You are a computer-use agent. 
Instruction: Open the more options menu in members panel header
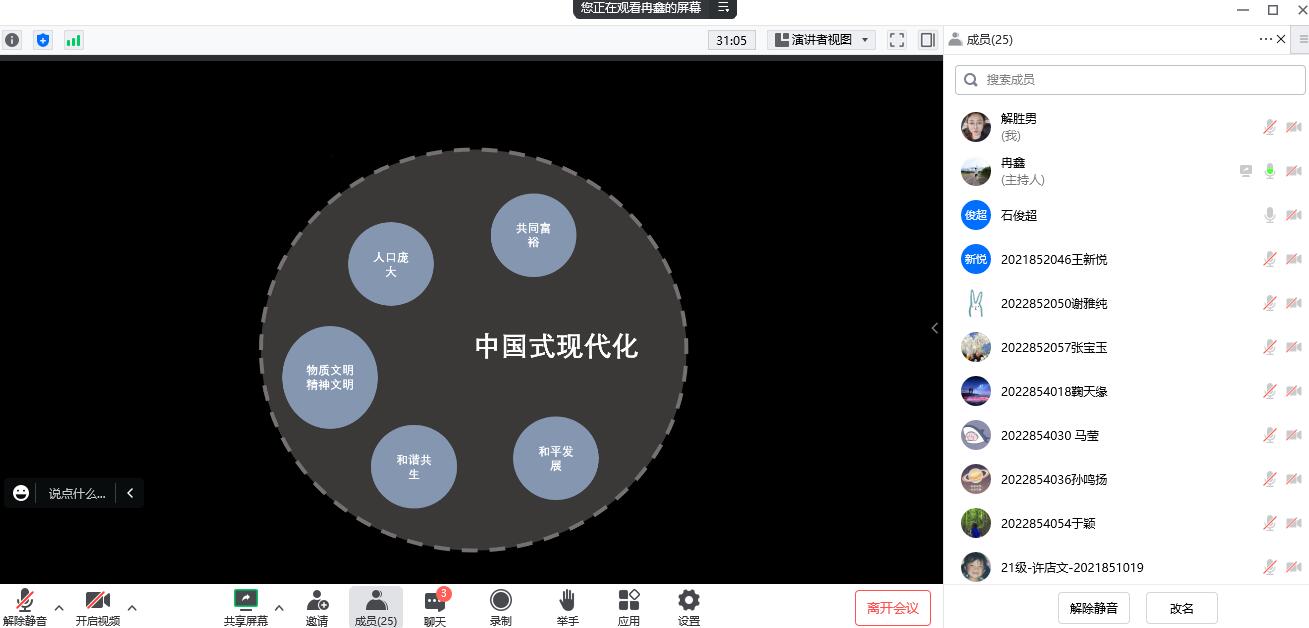1265,39
